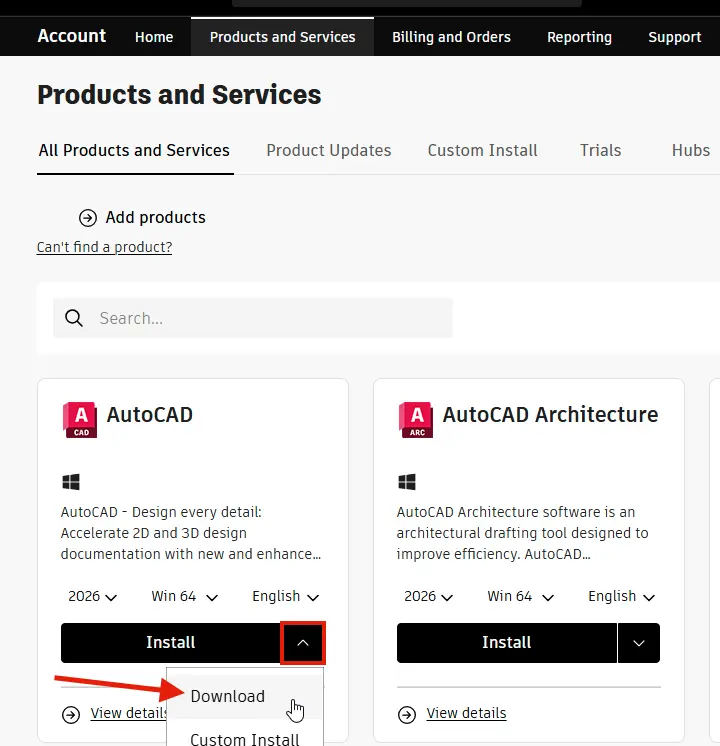Viewport: 720px width, 746px height.
Task: Open the AutoCAD 2026 version dropdown
Action: pyautogui.click(x=93, y=596)
